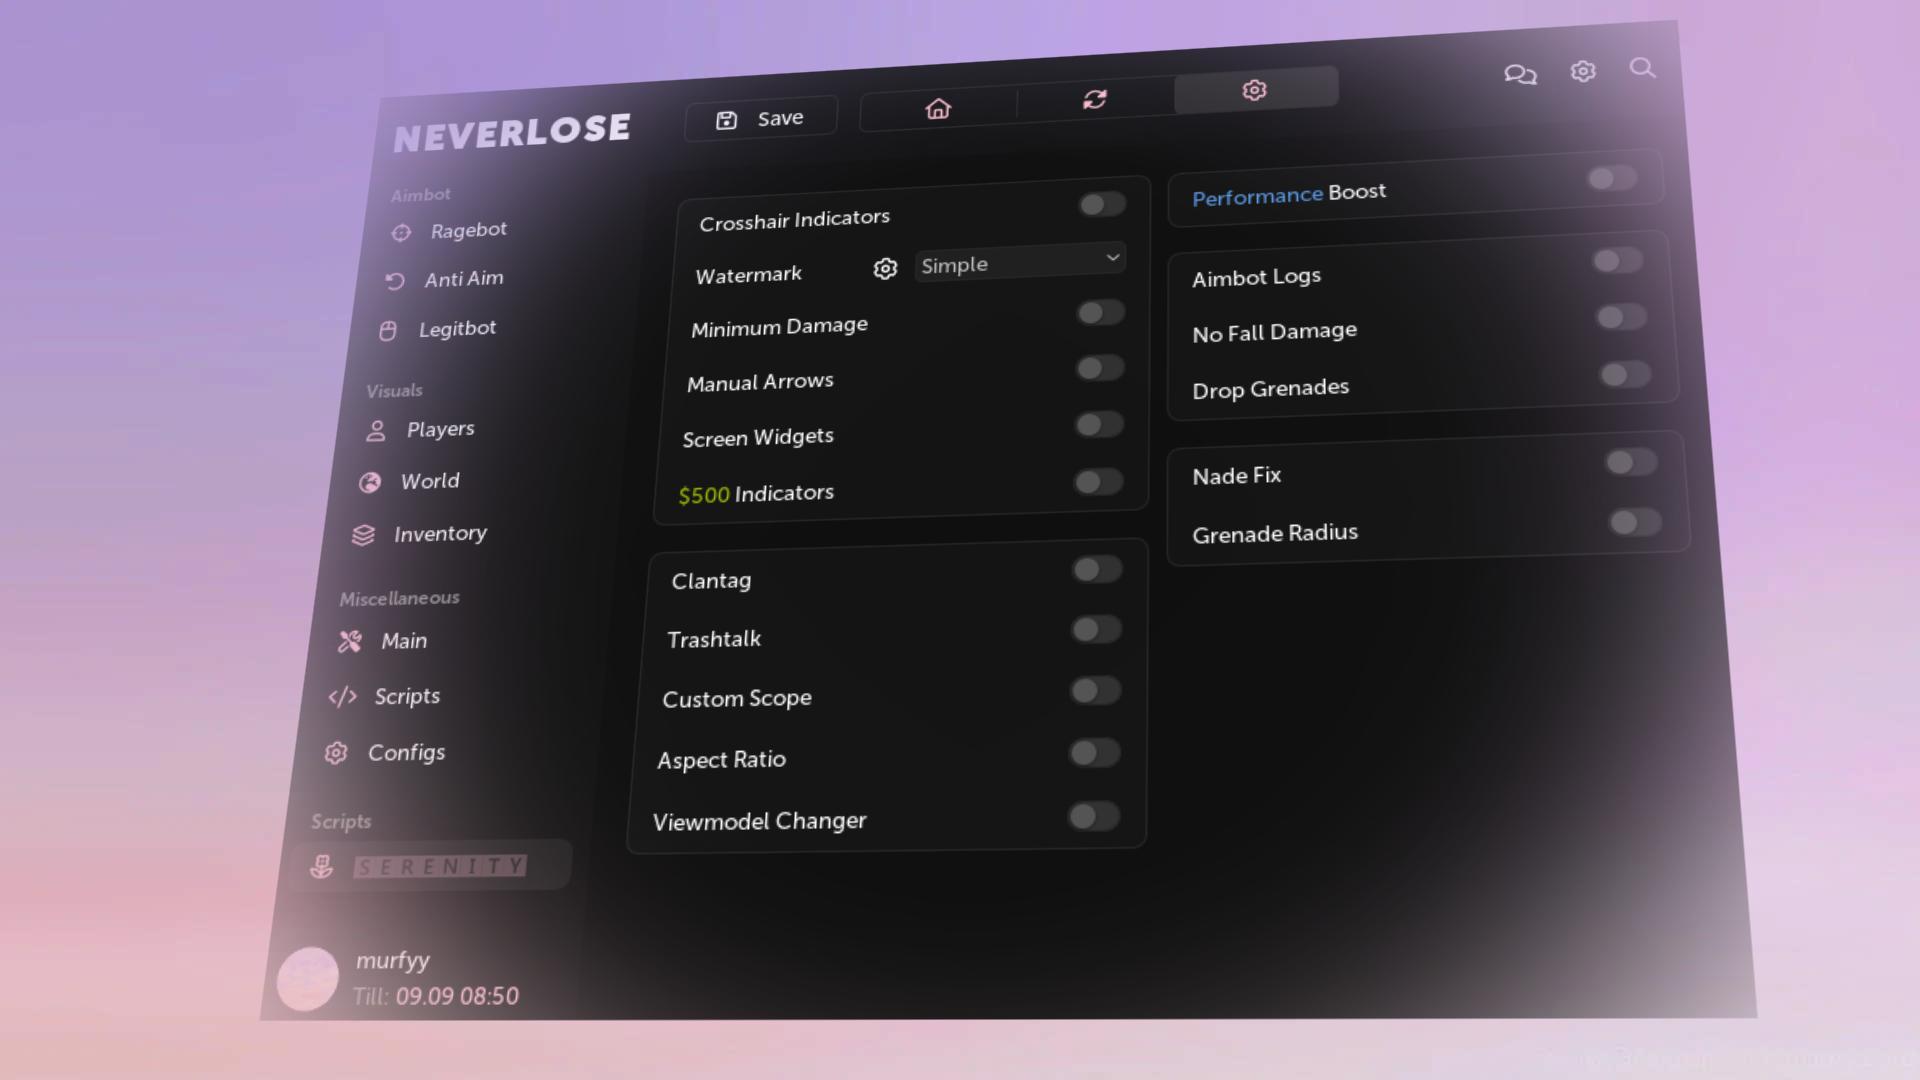
Task: Select the Players icon under Visuals
Action: coord(375,430)
